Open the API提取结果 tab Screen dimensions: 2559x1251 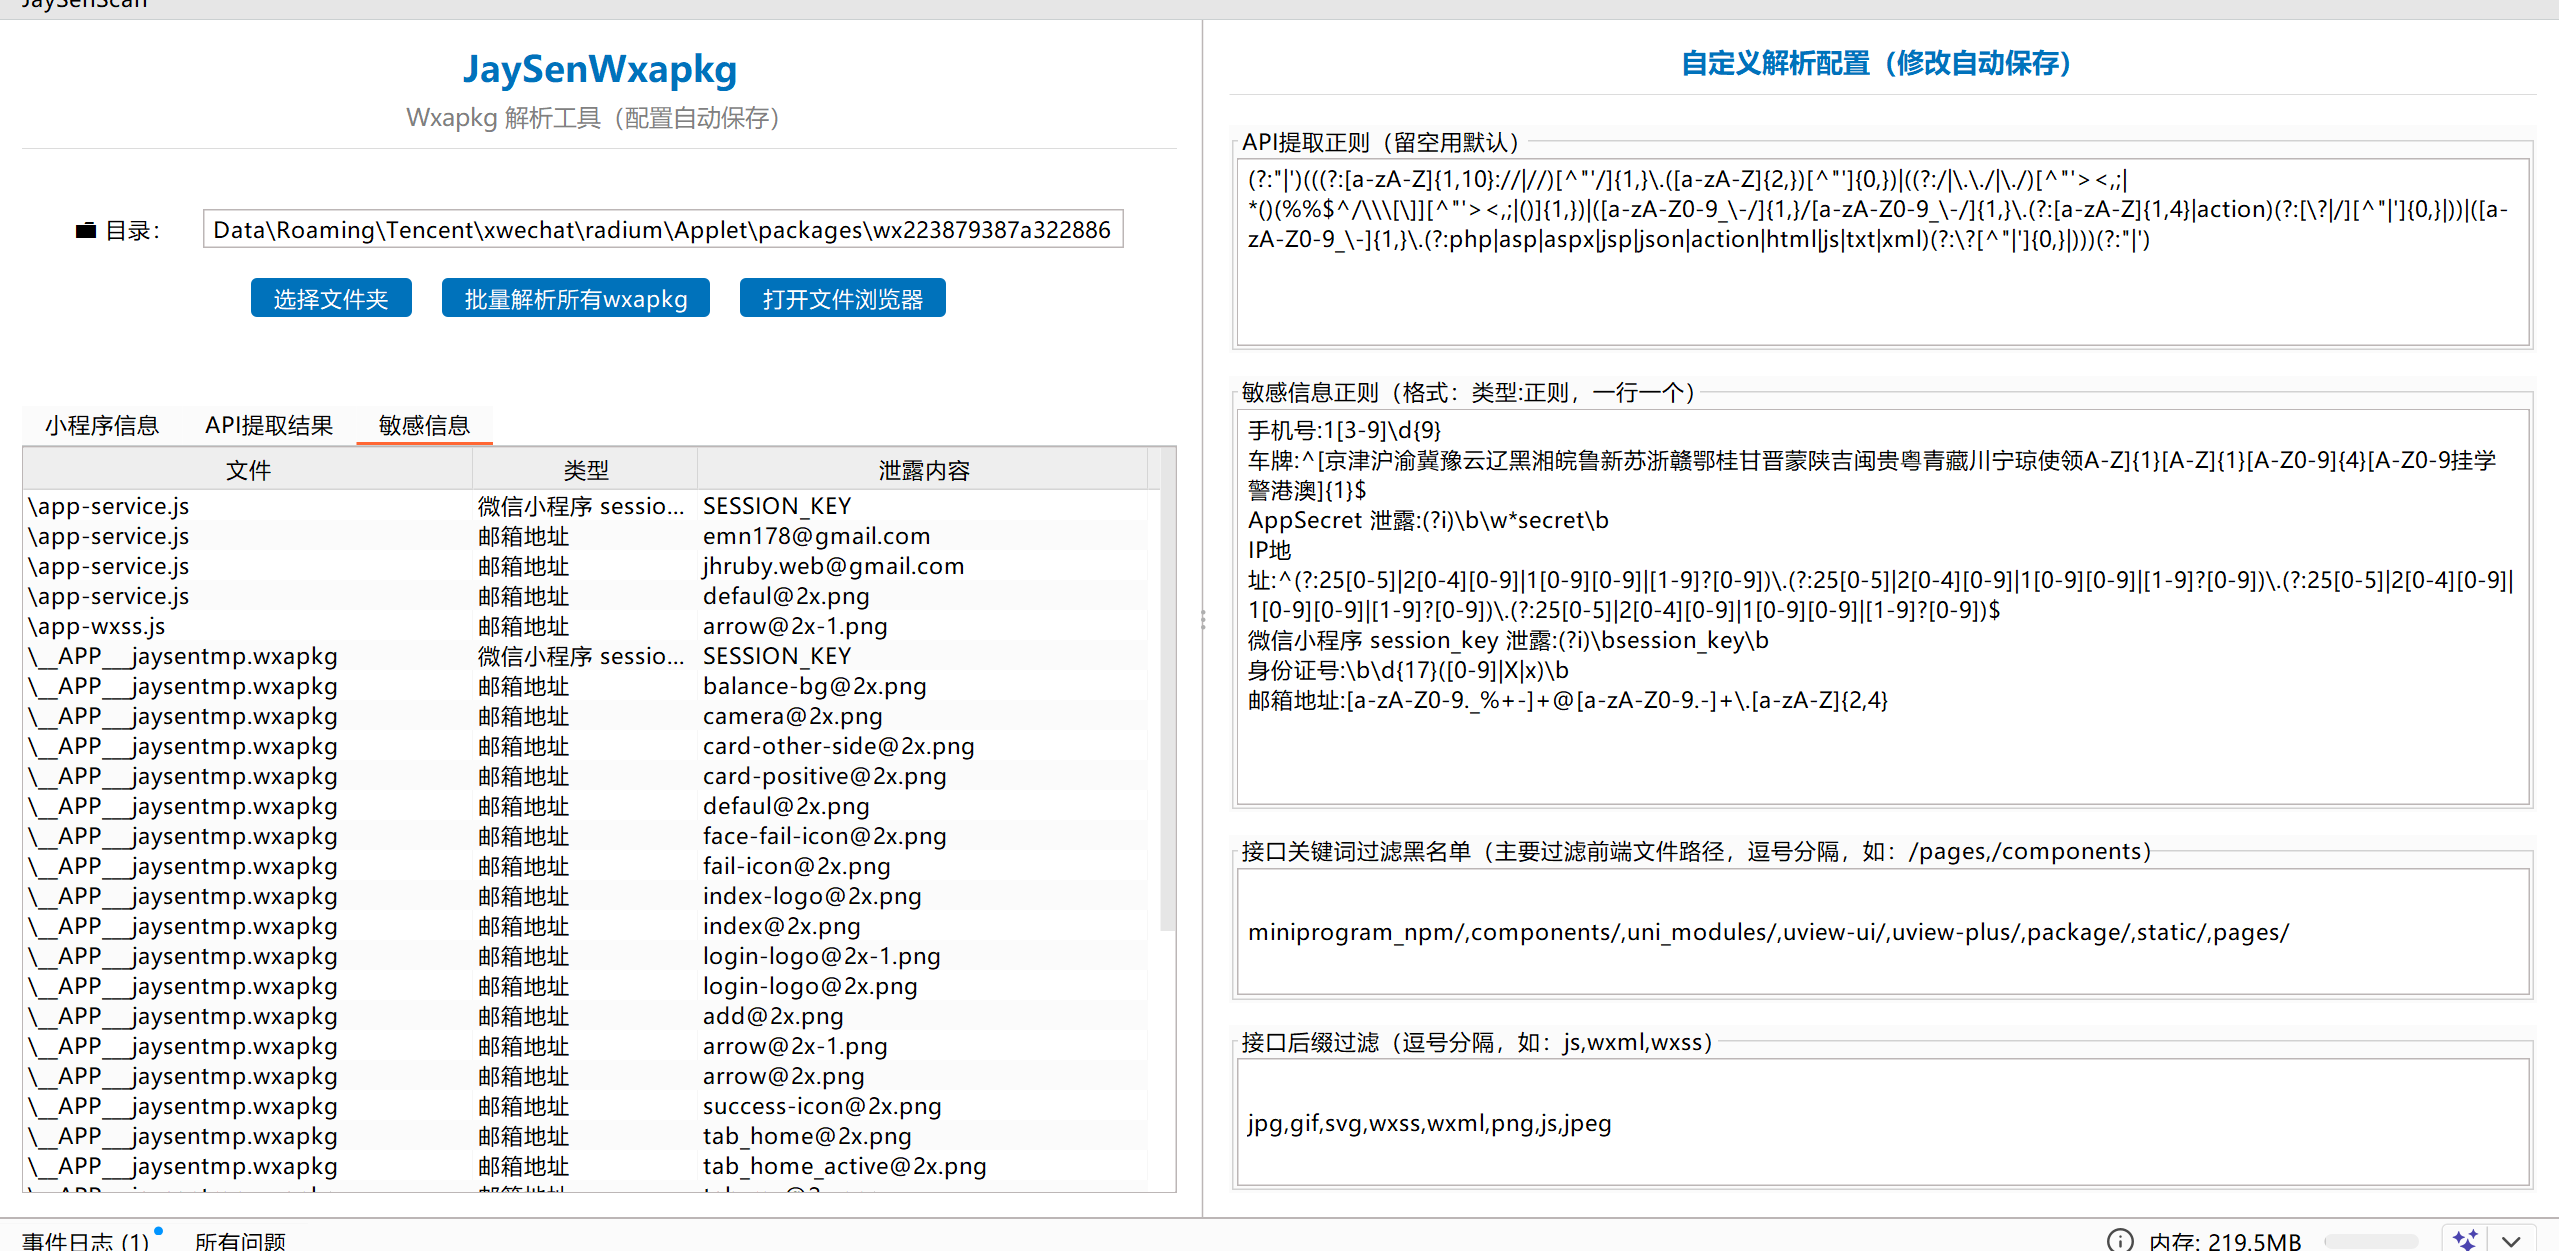click(268, 425)
